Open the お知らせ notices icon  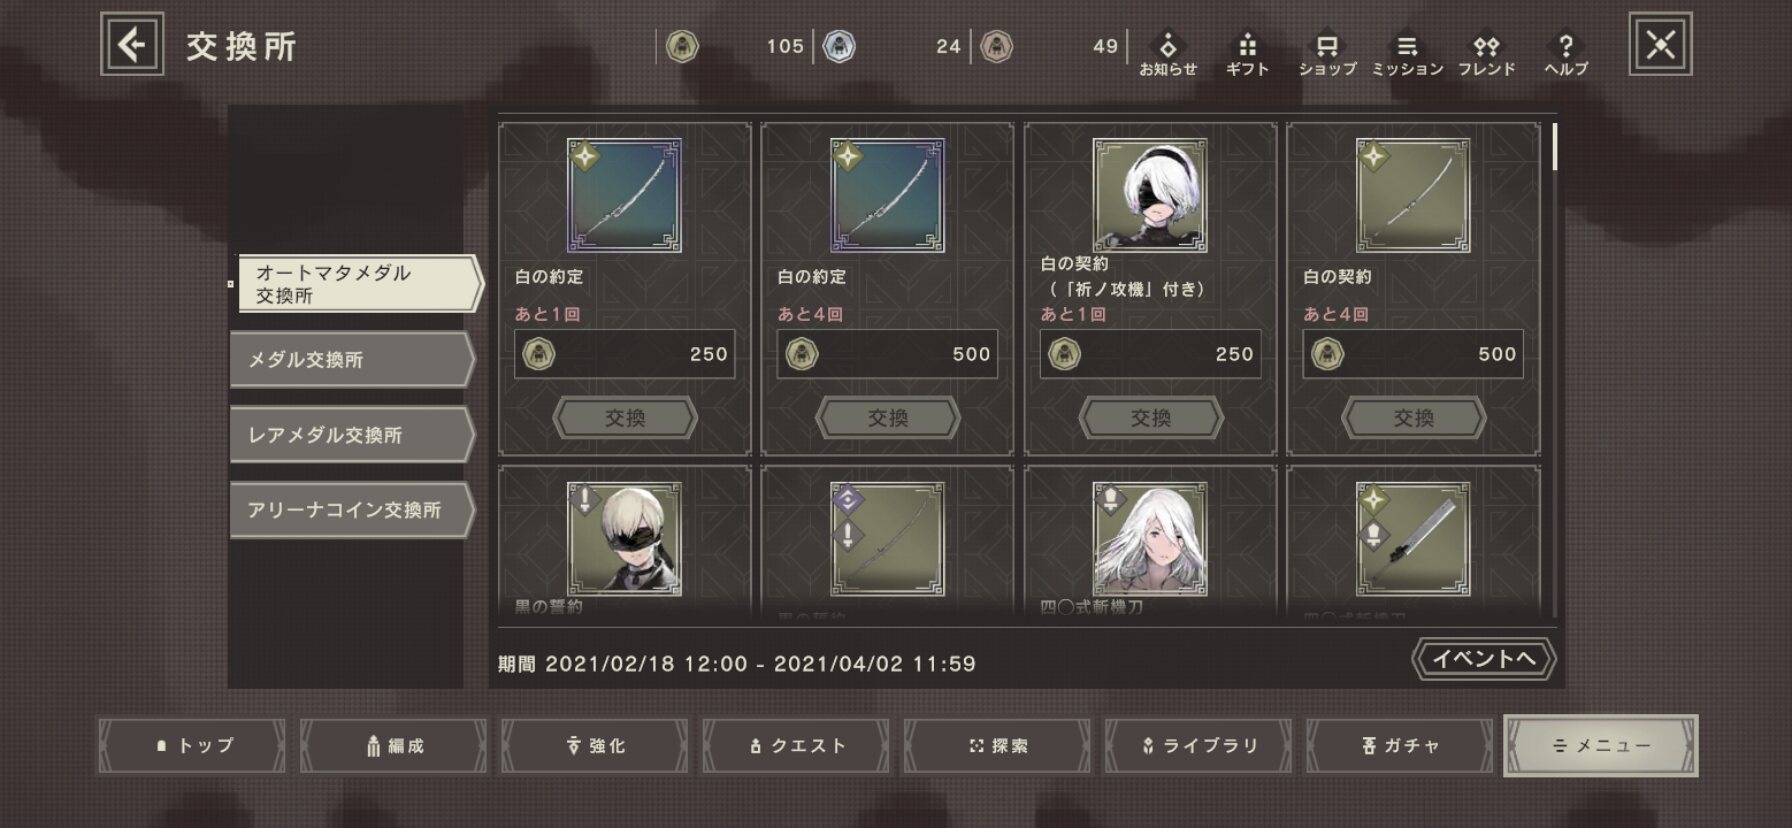(1167, 54)
